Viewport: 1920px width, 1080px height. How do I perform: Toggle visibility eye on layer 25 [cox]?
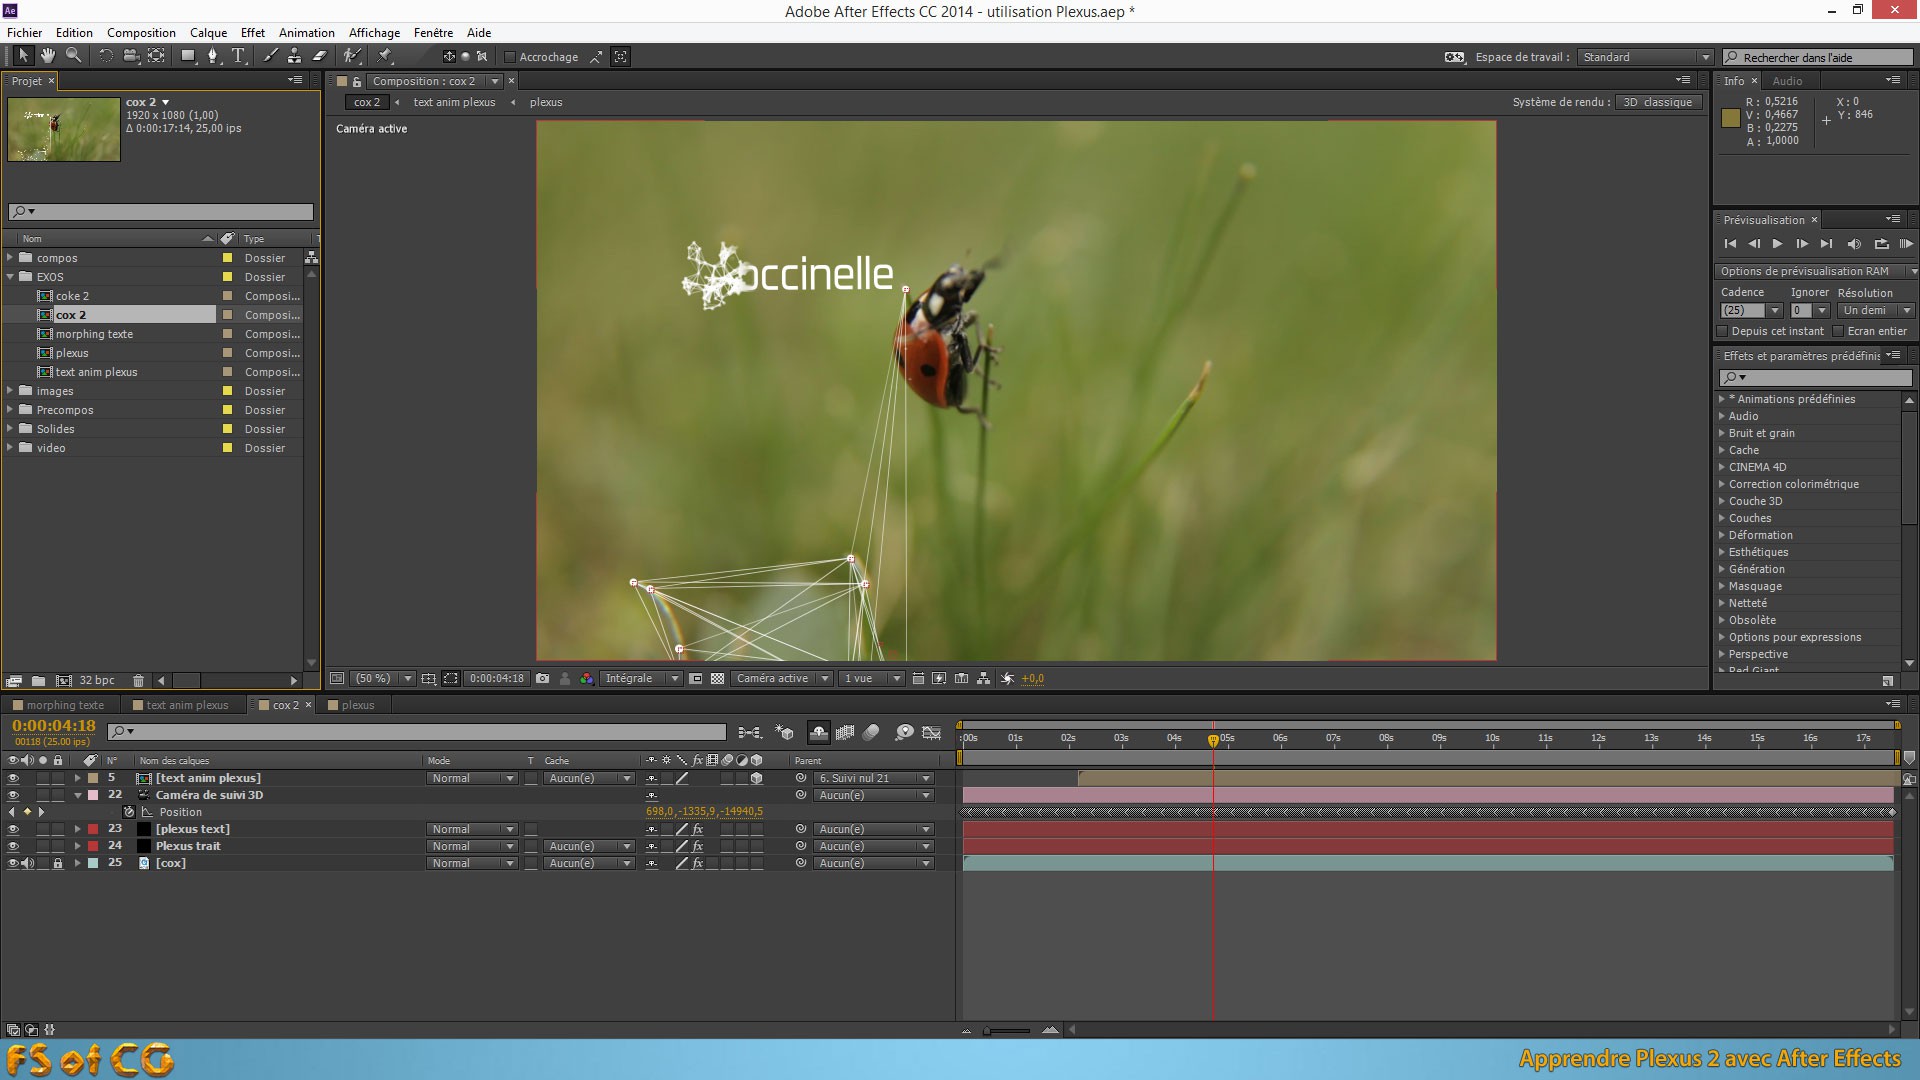(12, 862)
